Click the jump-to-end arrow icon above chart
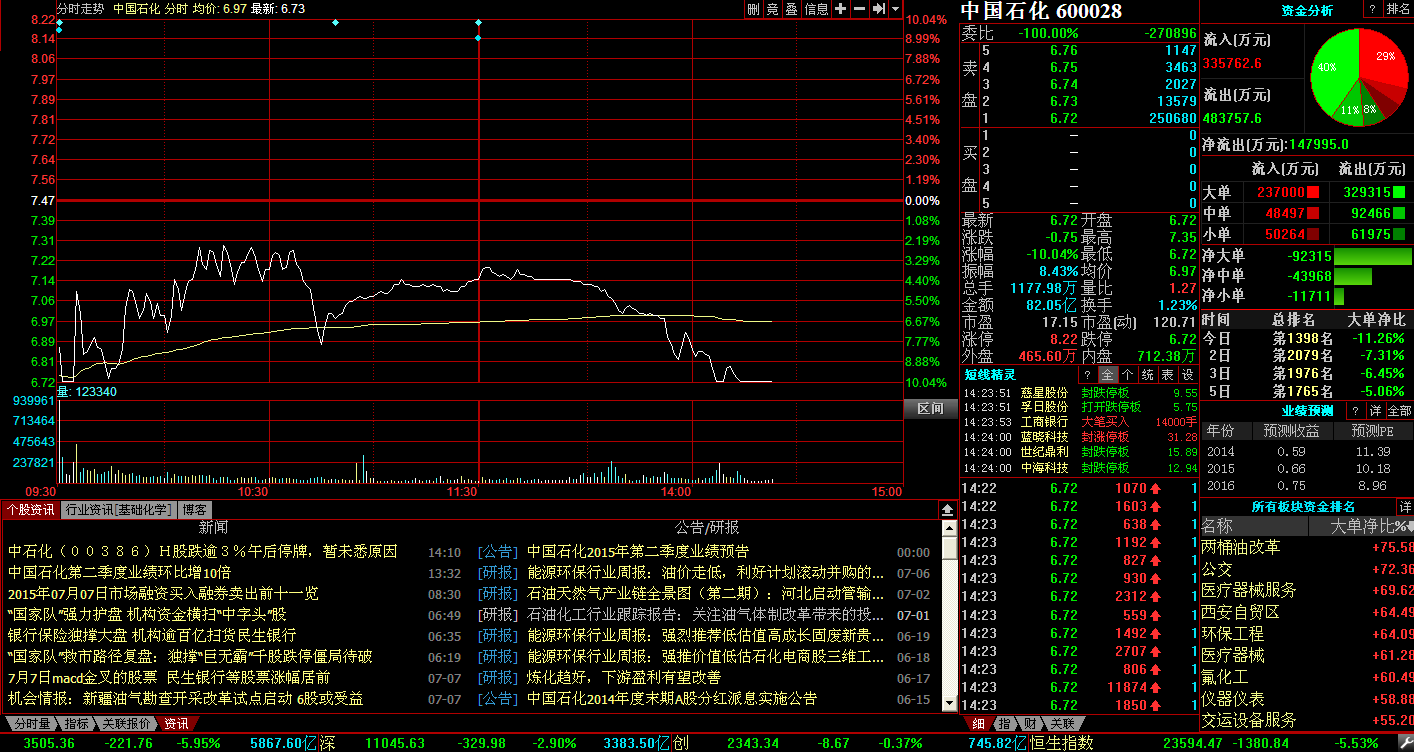Image resolution: width=1414 pixels, height=752 pixels. point(877,9)
